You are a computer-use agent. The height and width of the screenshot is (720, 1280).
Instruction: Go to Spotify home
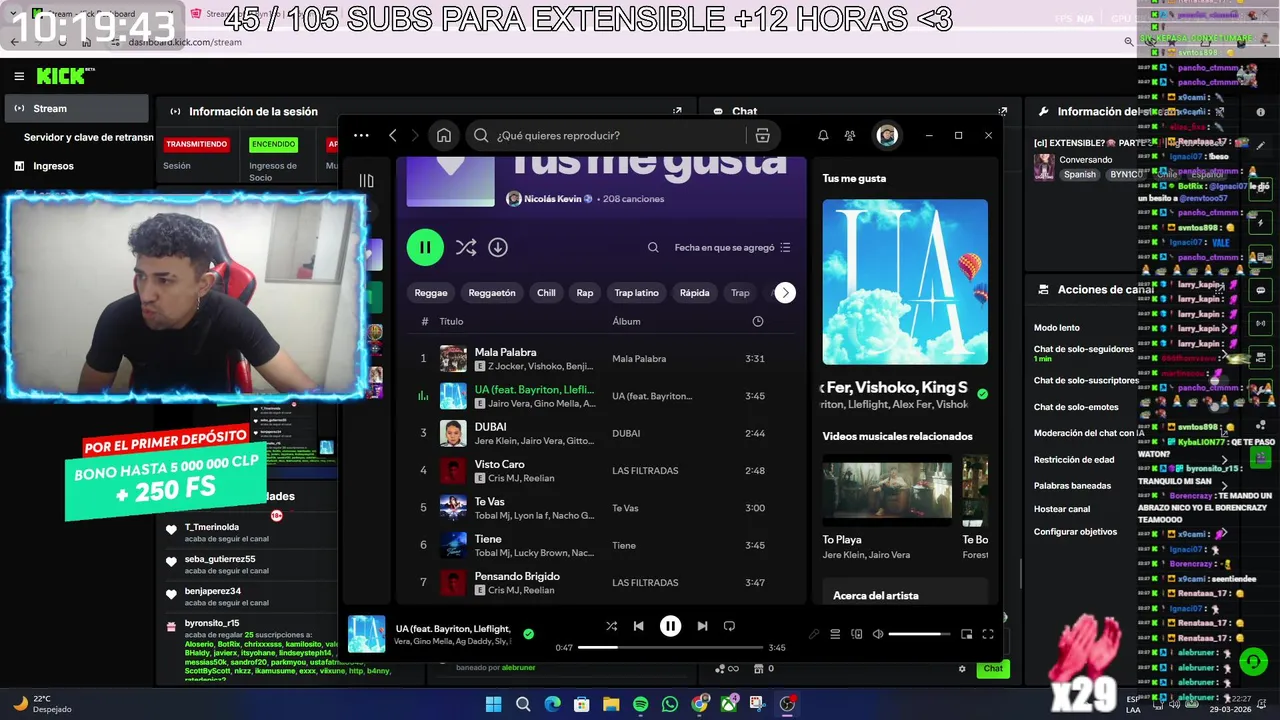point(444,136)
